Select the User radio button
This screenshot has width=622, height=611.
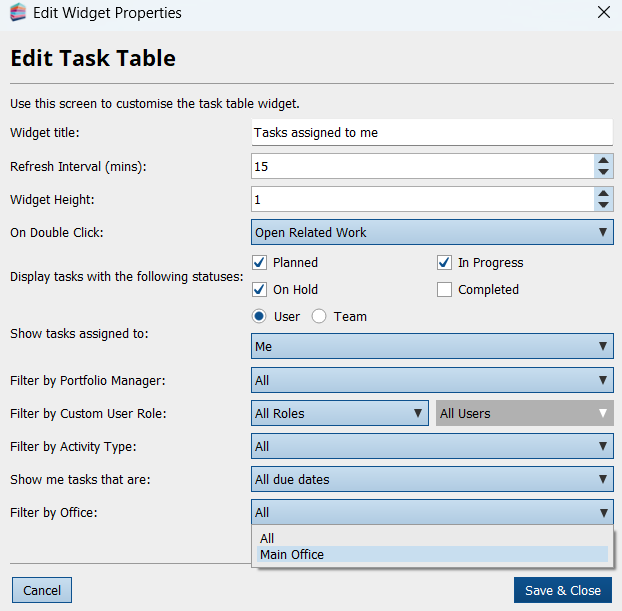click(260, 317)
